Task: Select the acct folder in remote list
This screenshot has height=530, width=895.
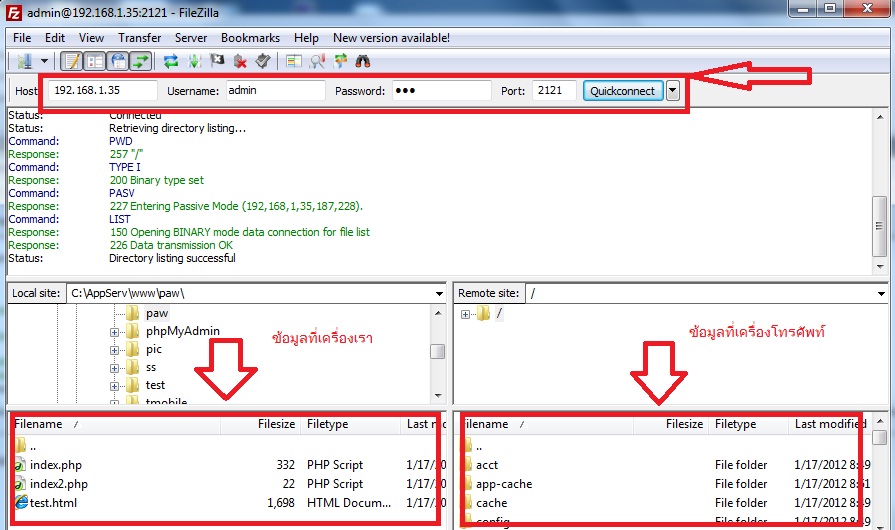Action: (x=487, y=465)
